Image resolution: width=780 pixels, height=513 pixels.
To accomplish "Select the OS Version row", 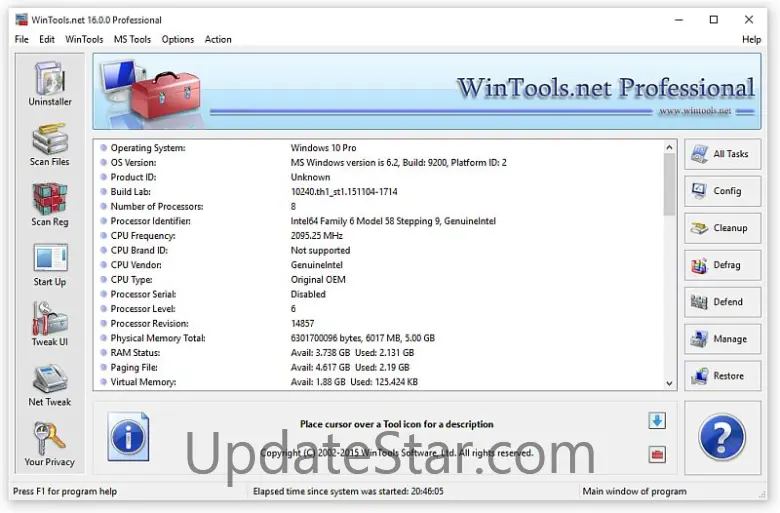I will tap(381, 162).
